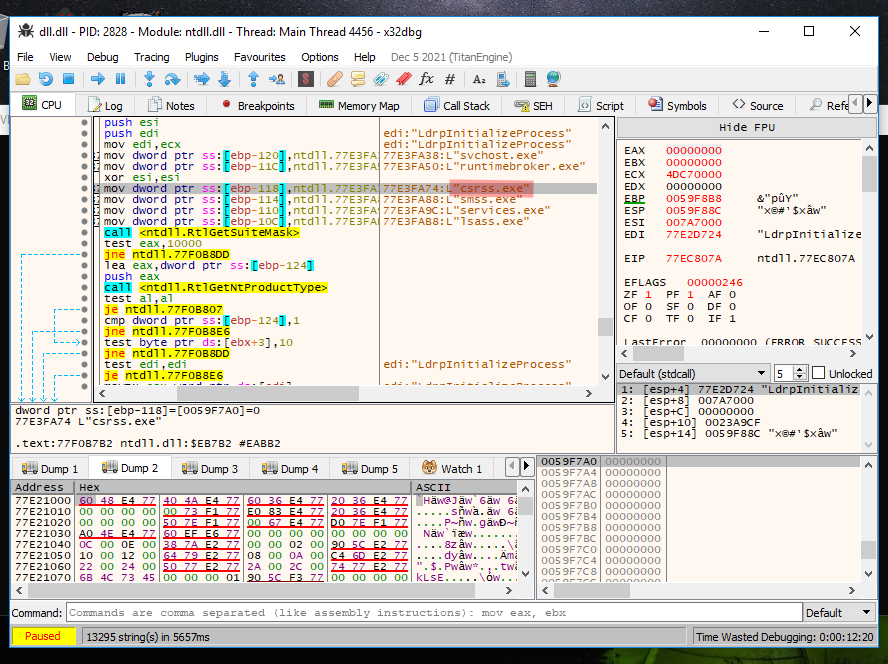Restart debugging with the circular arrow icon
This screenshot has height=664, width=888.
point(46,79)
